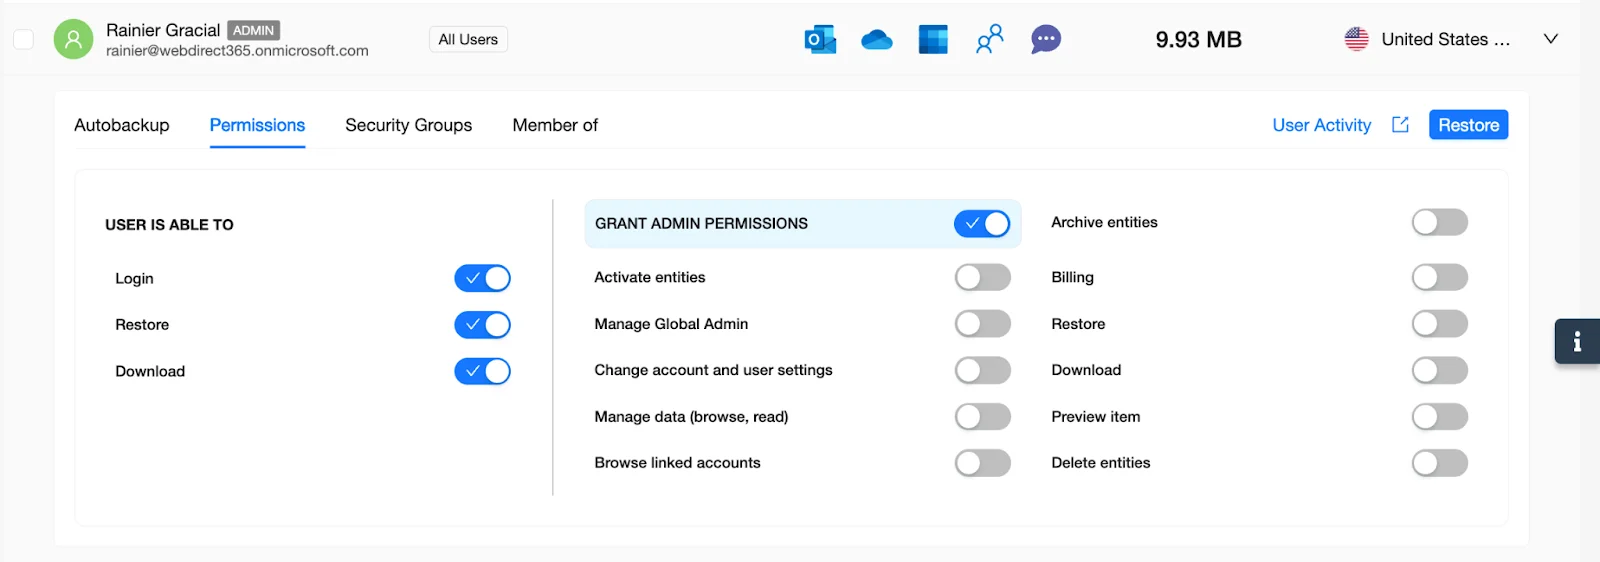Click the Rainier Gracial user name
Image resolution: width=1600 pixels, height=562 pixels.
click(x=163, y=30)
